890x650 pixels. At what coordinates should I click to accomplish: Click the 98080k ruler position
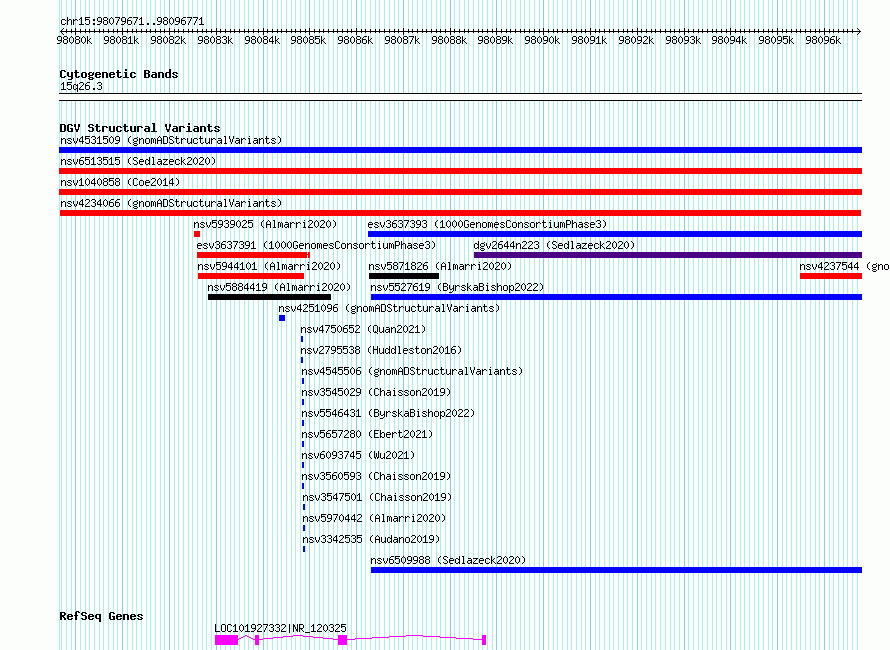point(74,40)
